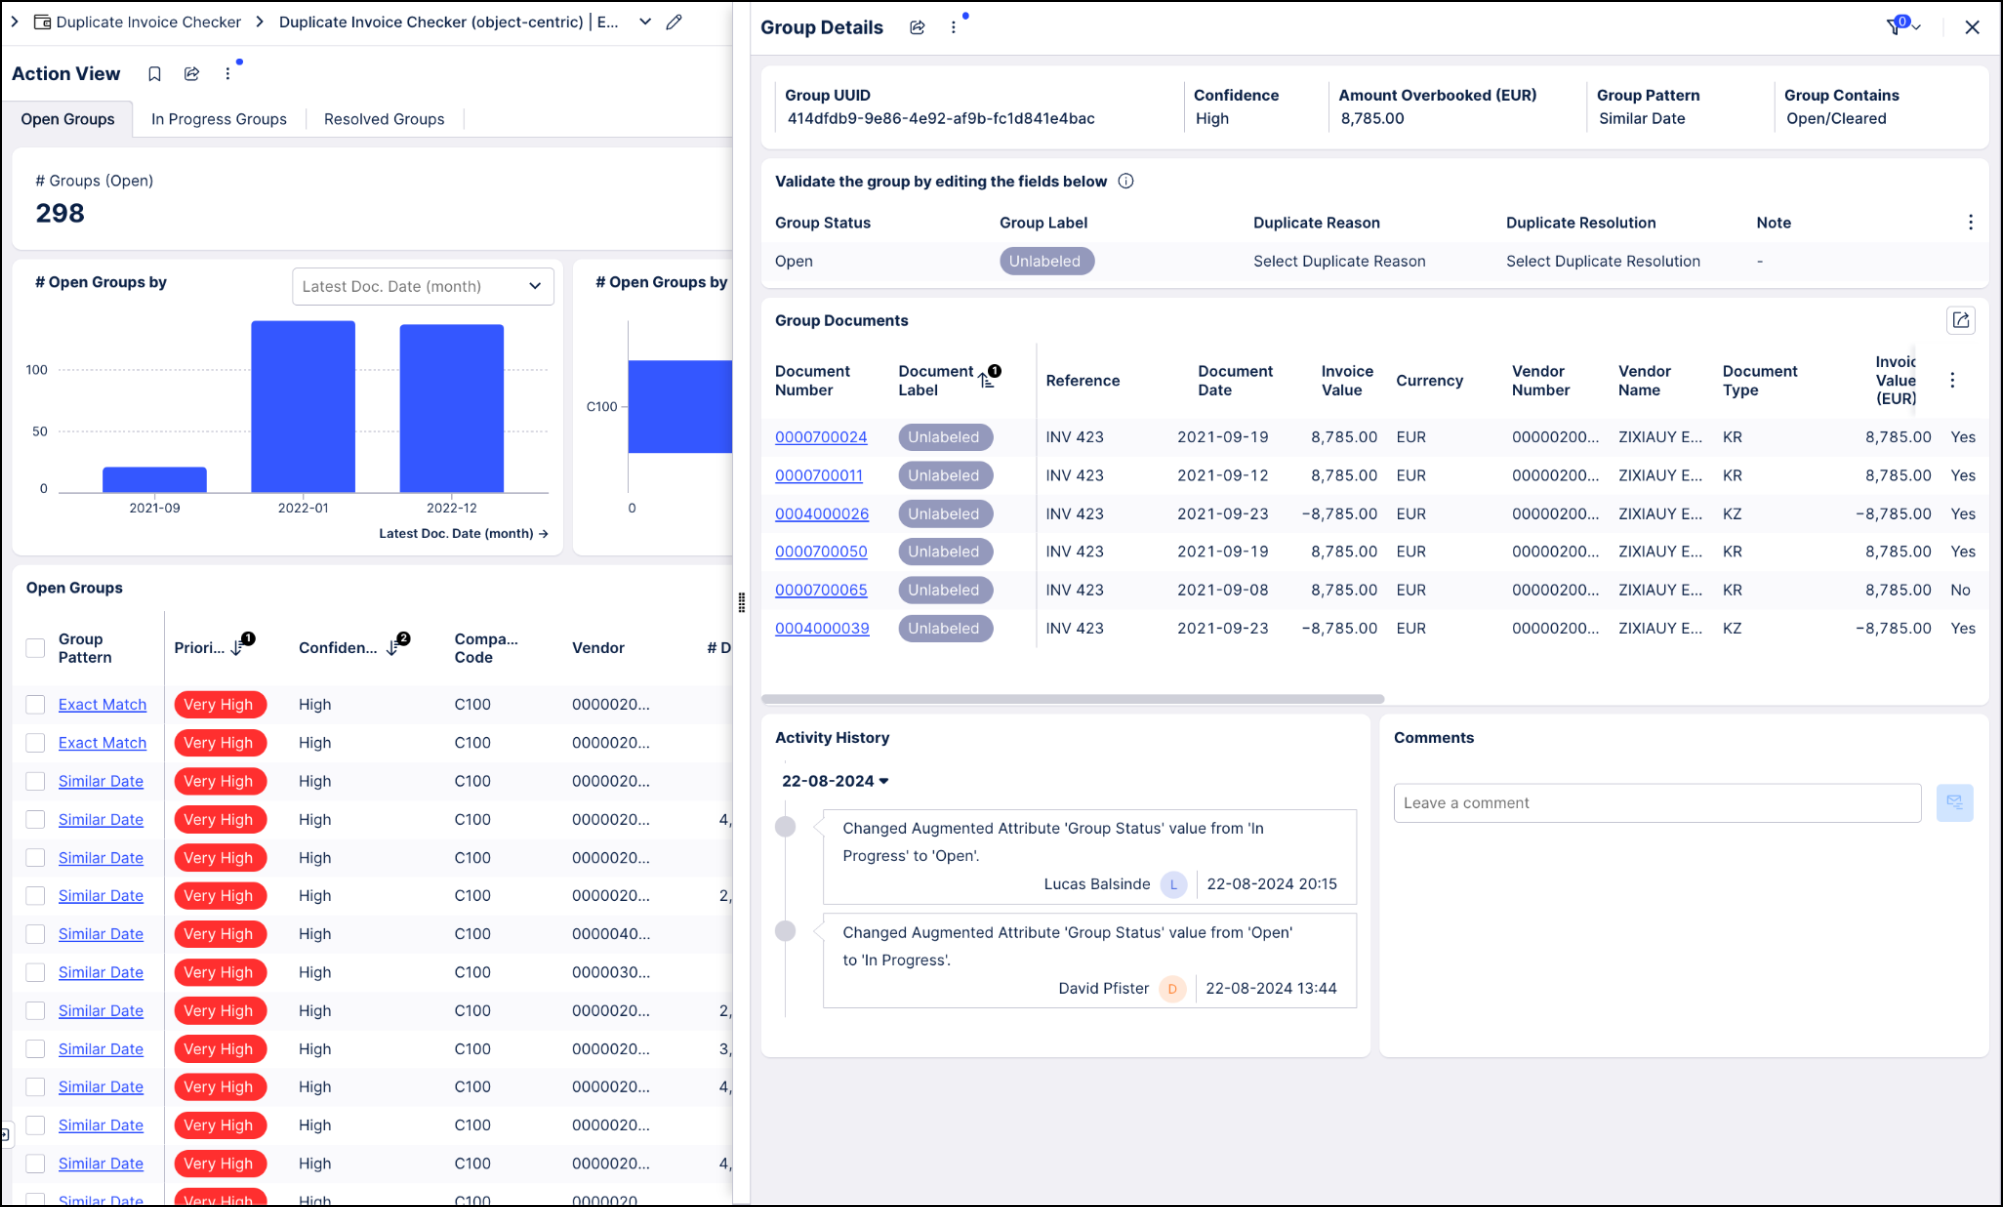This screenshot has height=1207, width=2003.
Task: Open document number 0000700024
Action: pos(821,437)
